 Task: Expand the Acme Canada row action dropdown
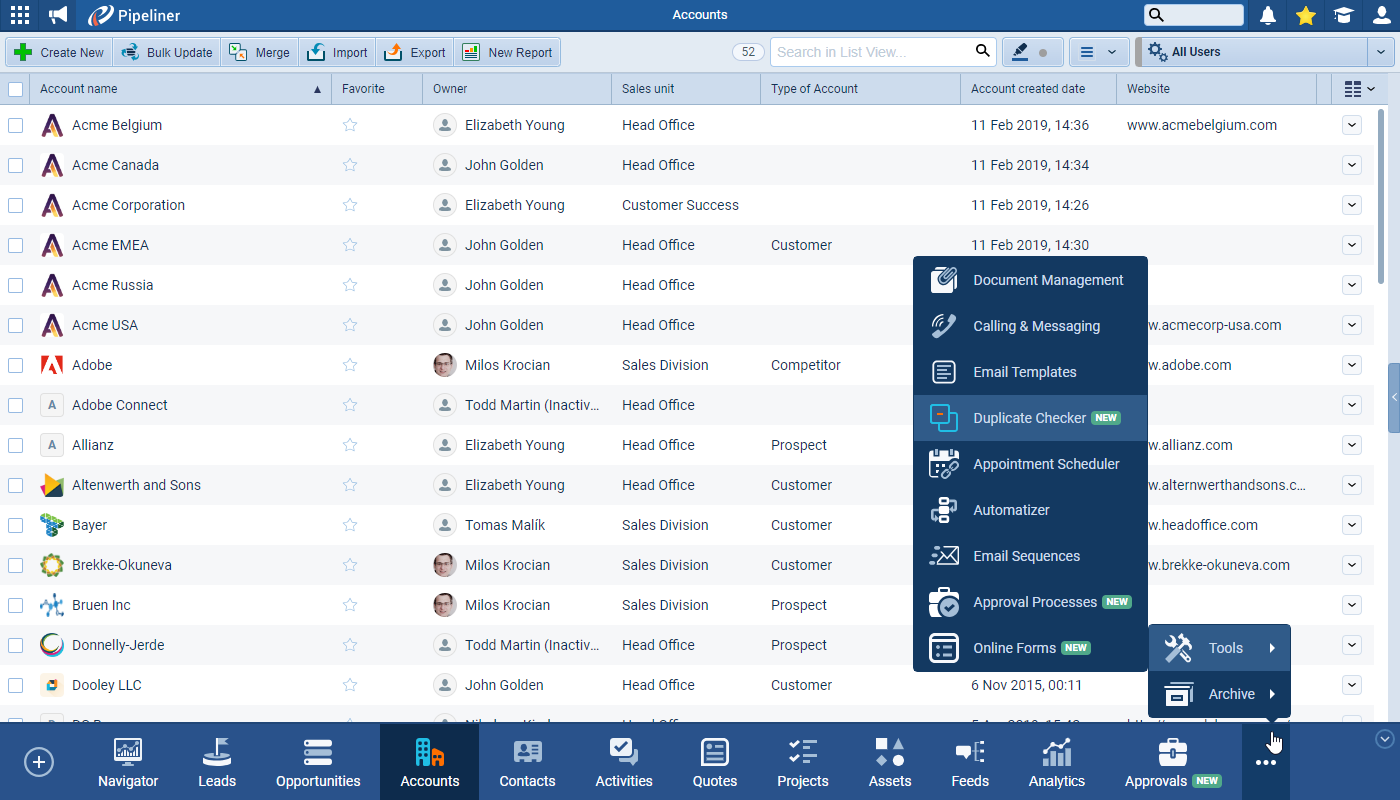point(1352,165)
